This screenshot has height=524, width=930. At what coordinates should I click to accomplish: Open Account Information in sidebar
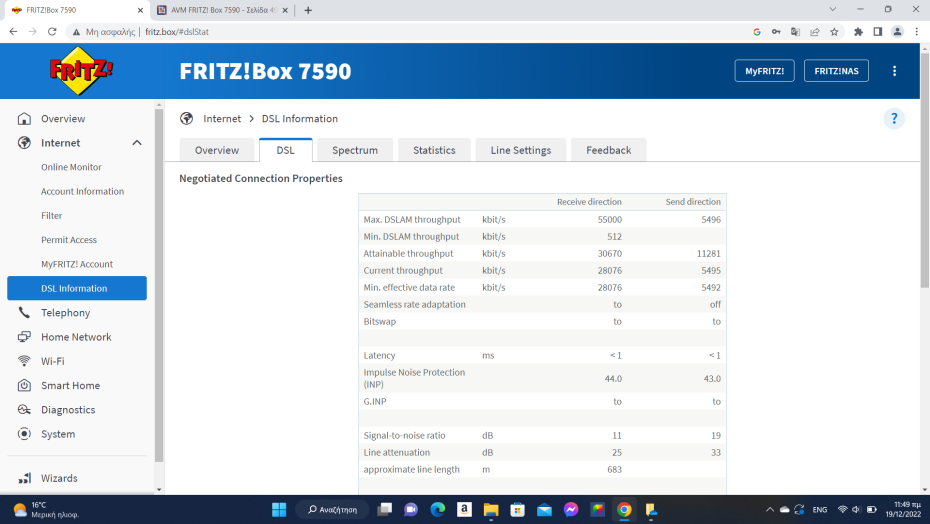[x=82, y=192]
